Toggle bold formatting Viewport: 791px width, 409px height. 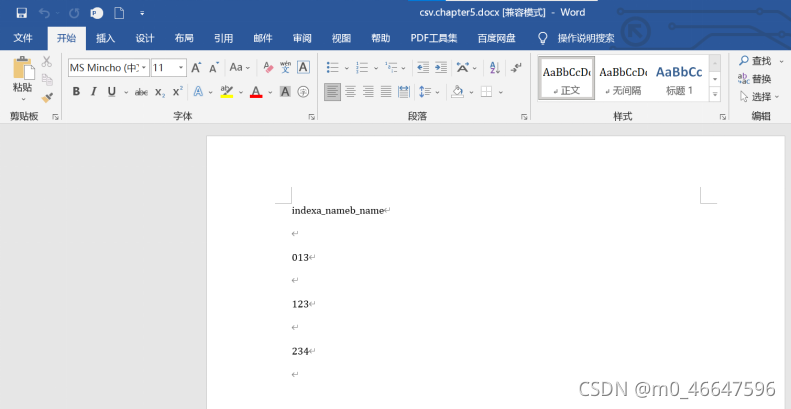point(76,92)
